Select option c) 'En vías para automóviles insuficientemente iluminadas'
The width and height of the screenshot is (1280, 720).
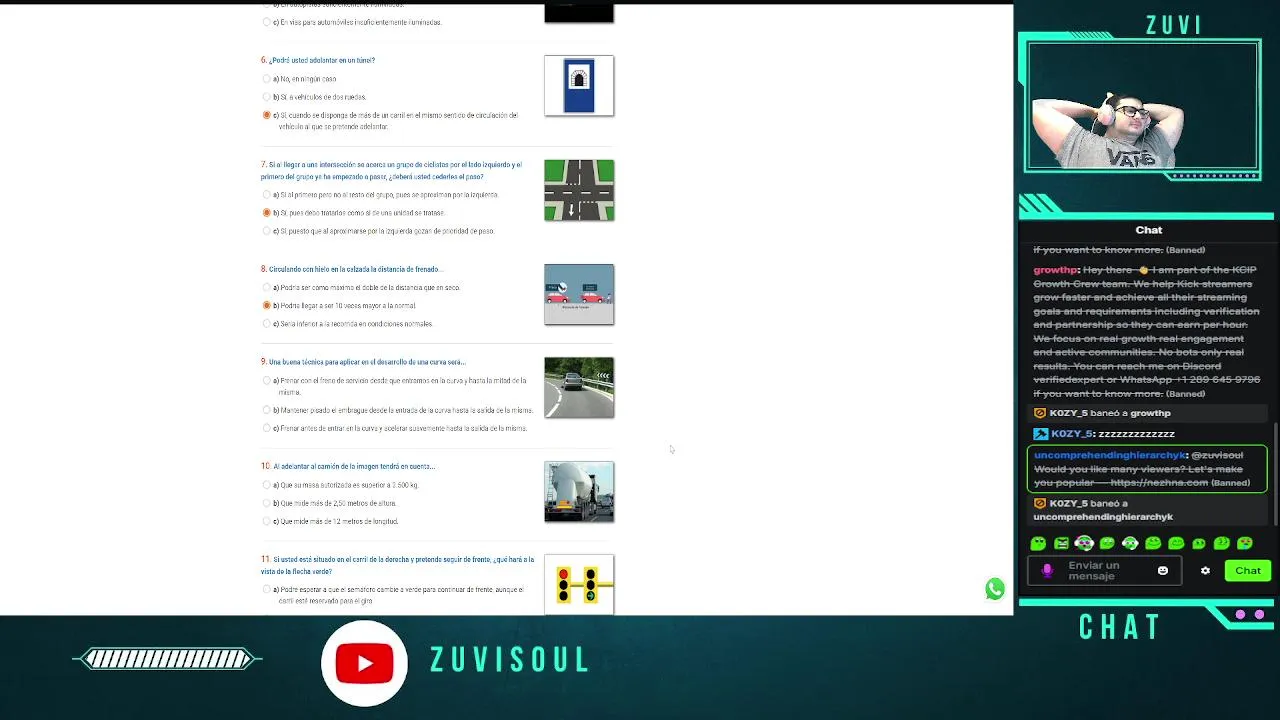(266, 22)
